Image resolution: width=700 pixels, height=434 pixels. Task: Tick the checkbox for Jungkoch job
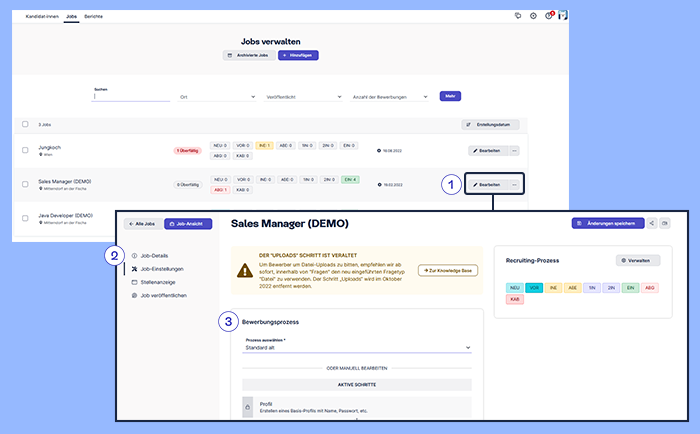click(26, 150)
